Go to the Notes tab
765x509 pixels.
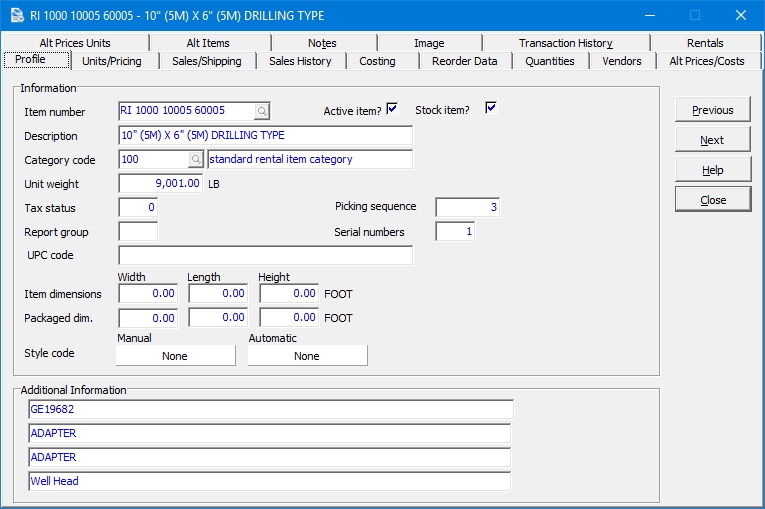(x=322, y=43)
